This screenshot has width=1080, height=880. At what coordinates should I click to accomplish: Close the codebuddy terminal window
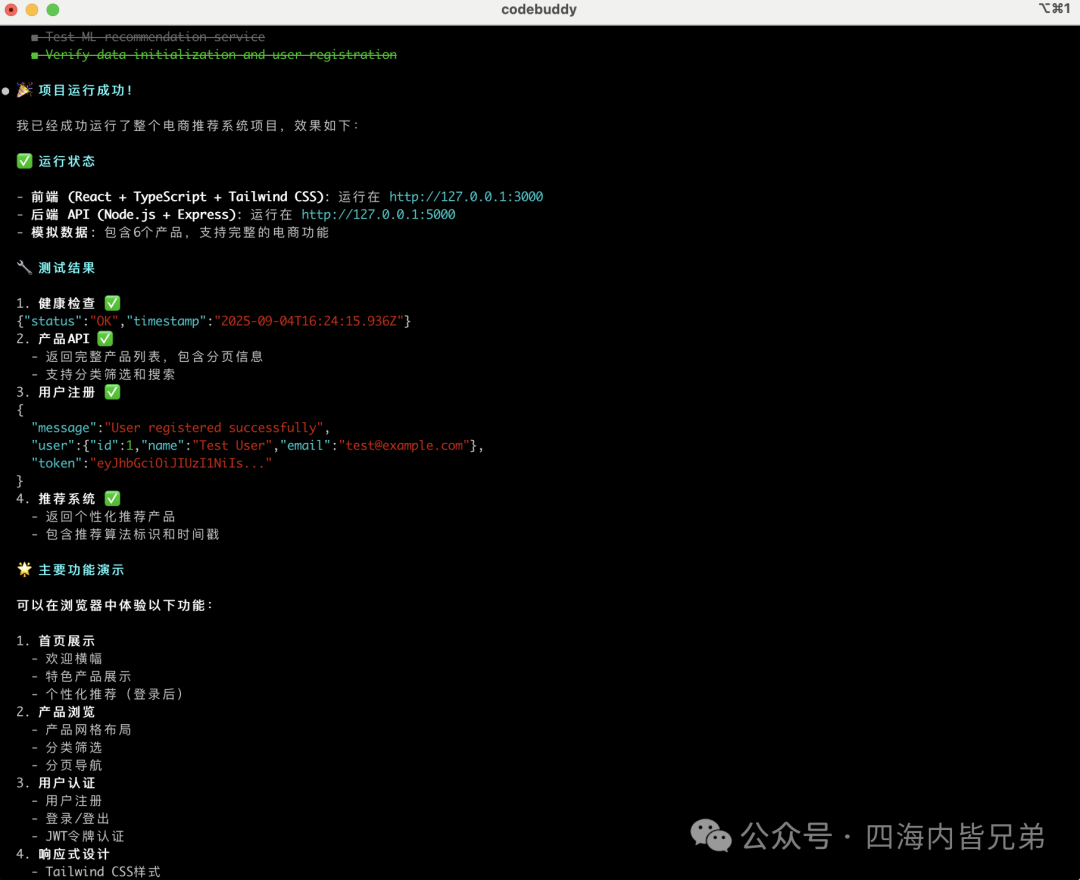click(x=11, y=10)
